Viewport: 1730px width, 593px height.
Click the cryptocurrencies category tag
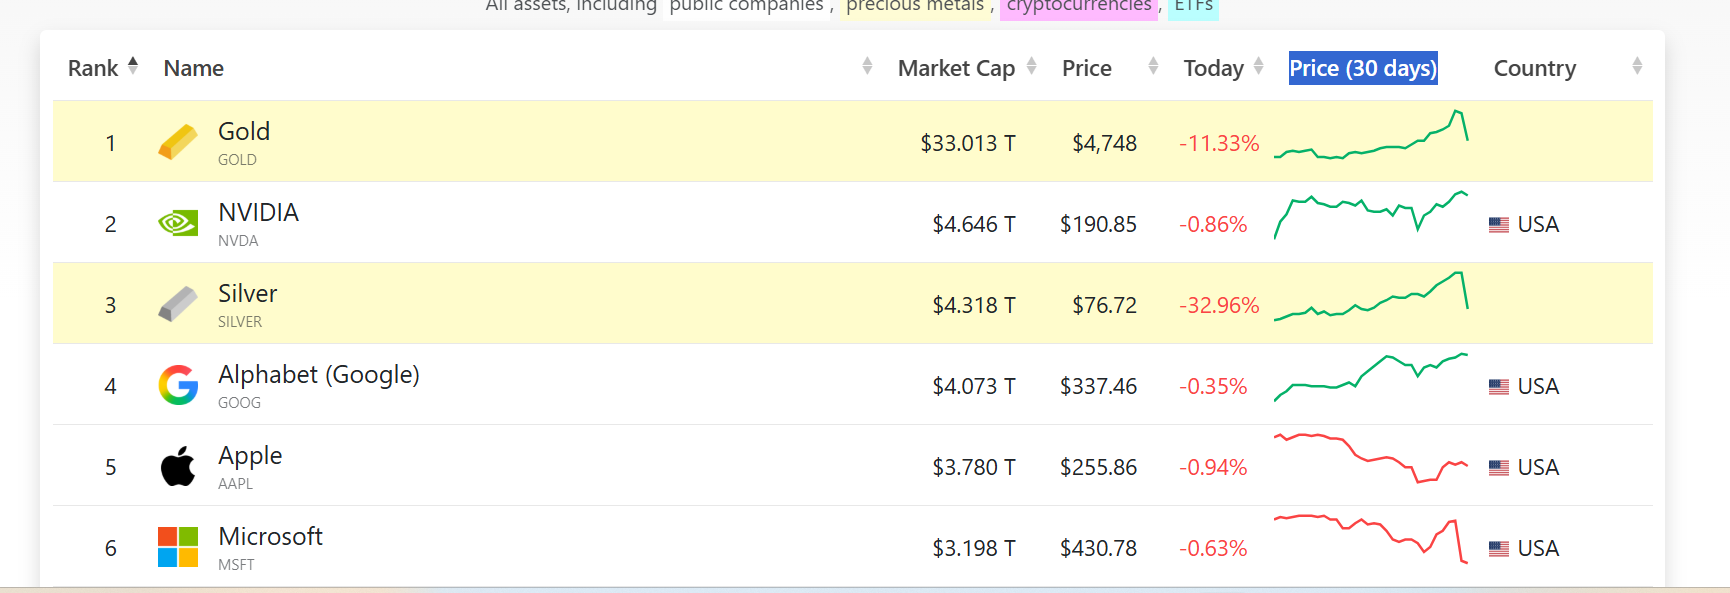(x=1078, y=6)
